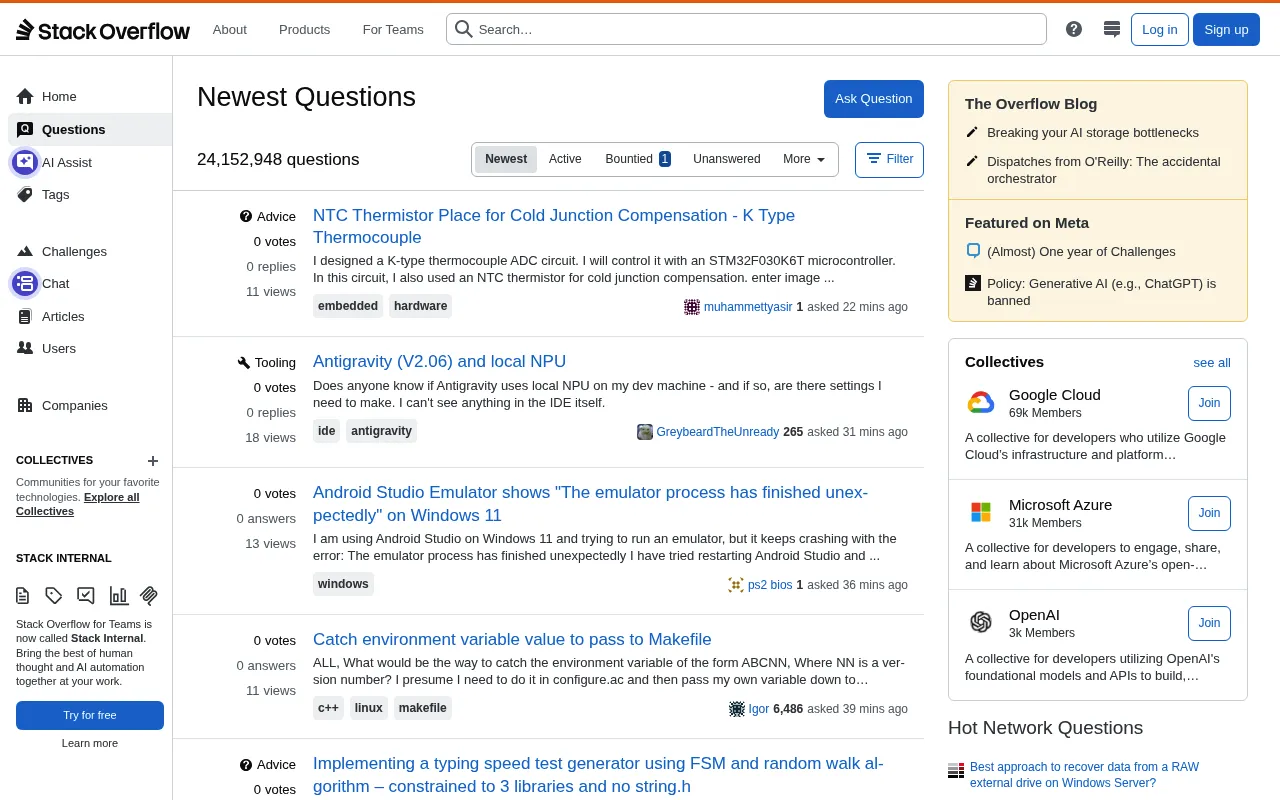Viewport: 1280px width, 800px height.
Task: Click Igor's user avatar
Action: point(737,709)
